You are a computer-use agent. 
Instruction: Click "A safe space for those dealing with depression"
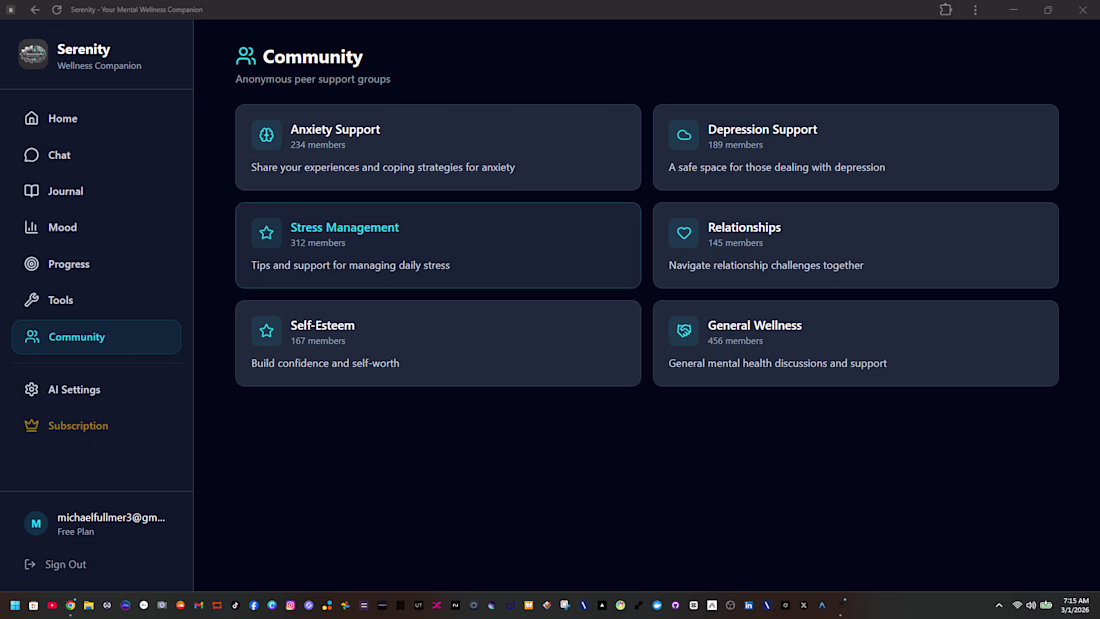(x=777, y=167)
